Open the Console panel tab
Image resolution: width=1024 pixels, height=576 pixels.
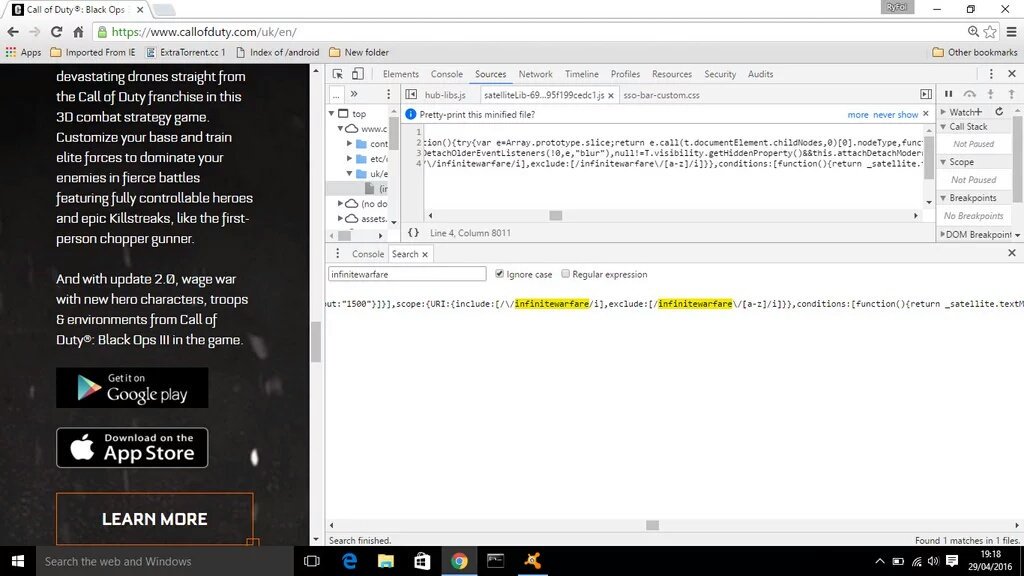click(x=447, y=74)
